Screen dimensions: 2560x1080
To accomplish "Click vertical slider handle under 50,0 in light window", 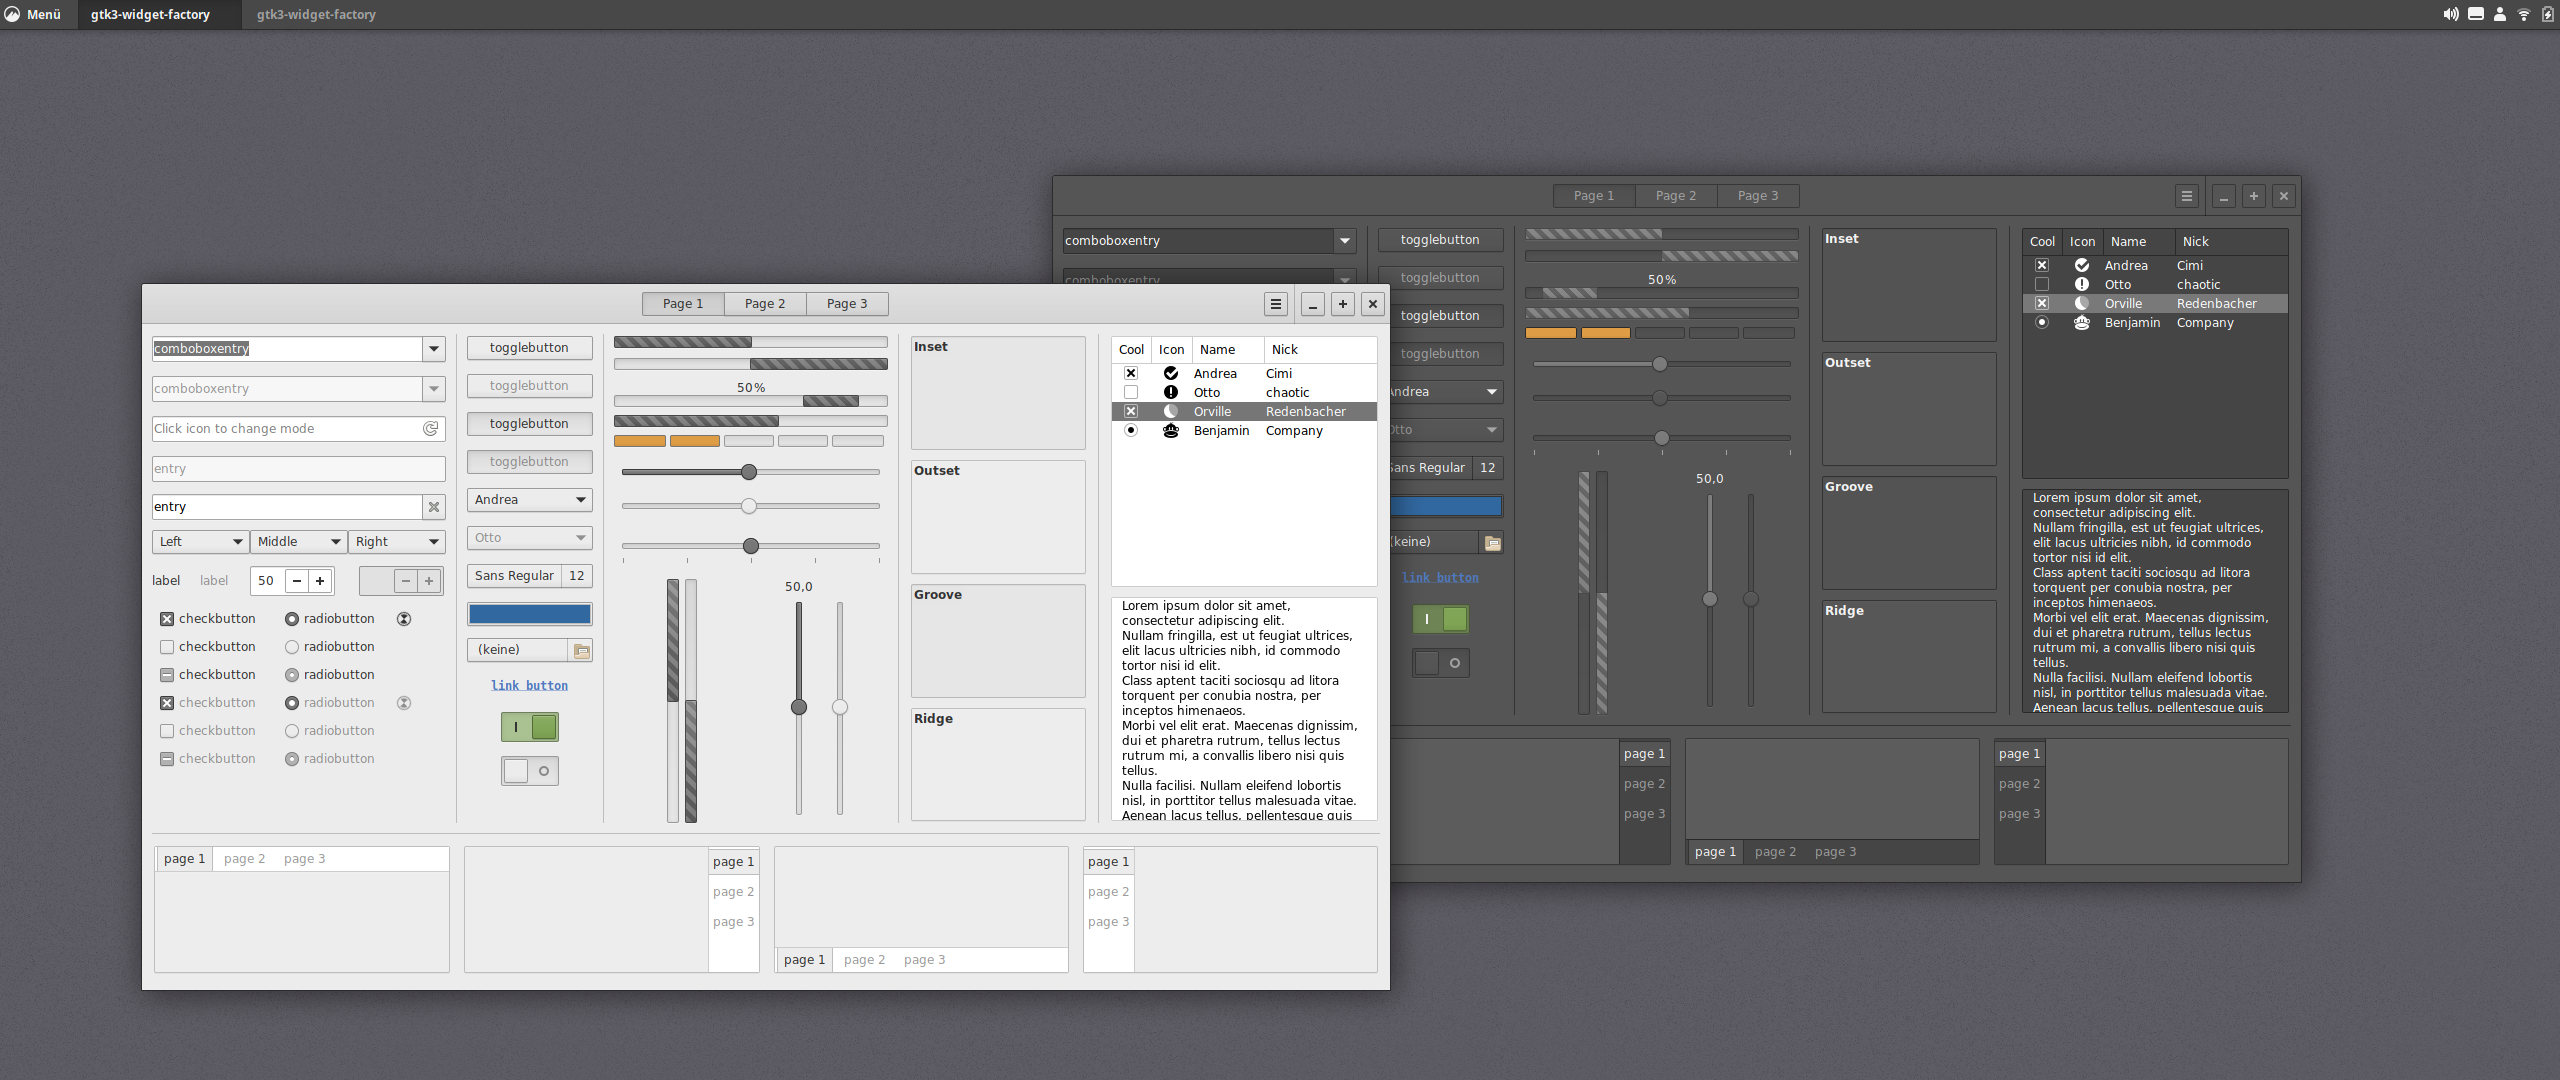I will click(799, 707).
